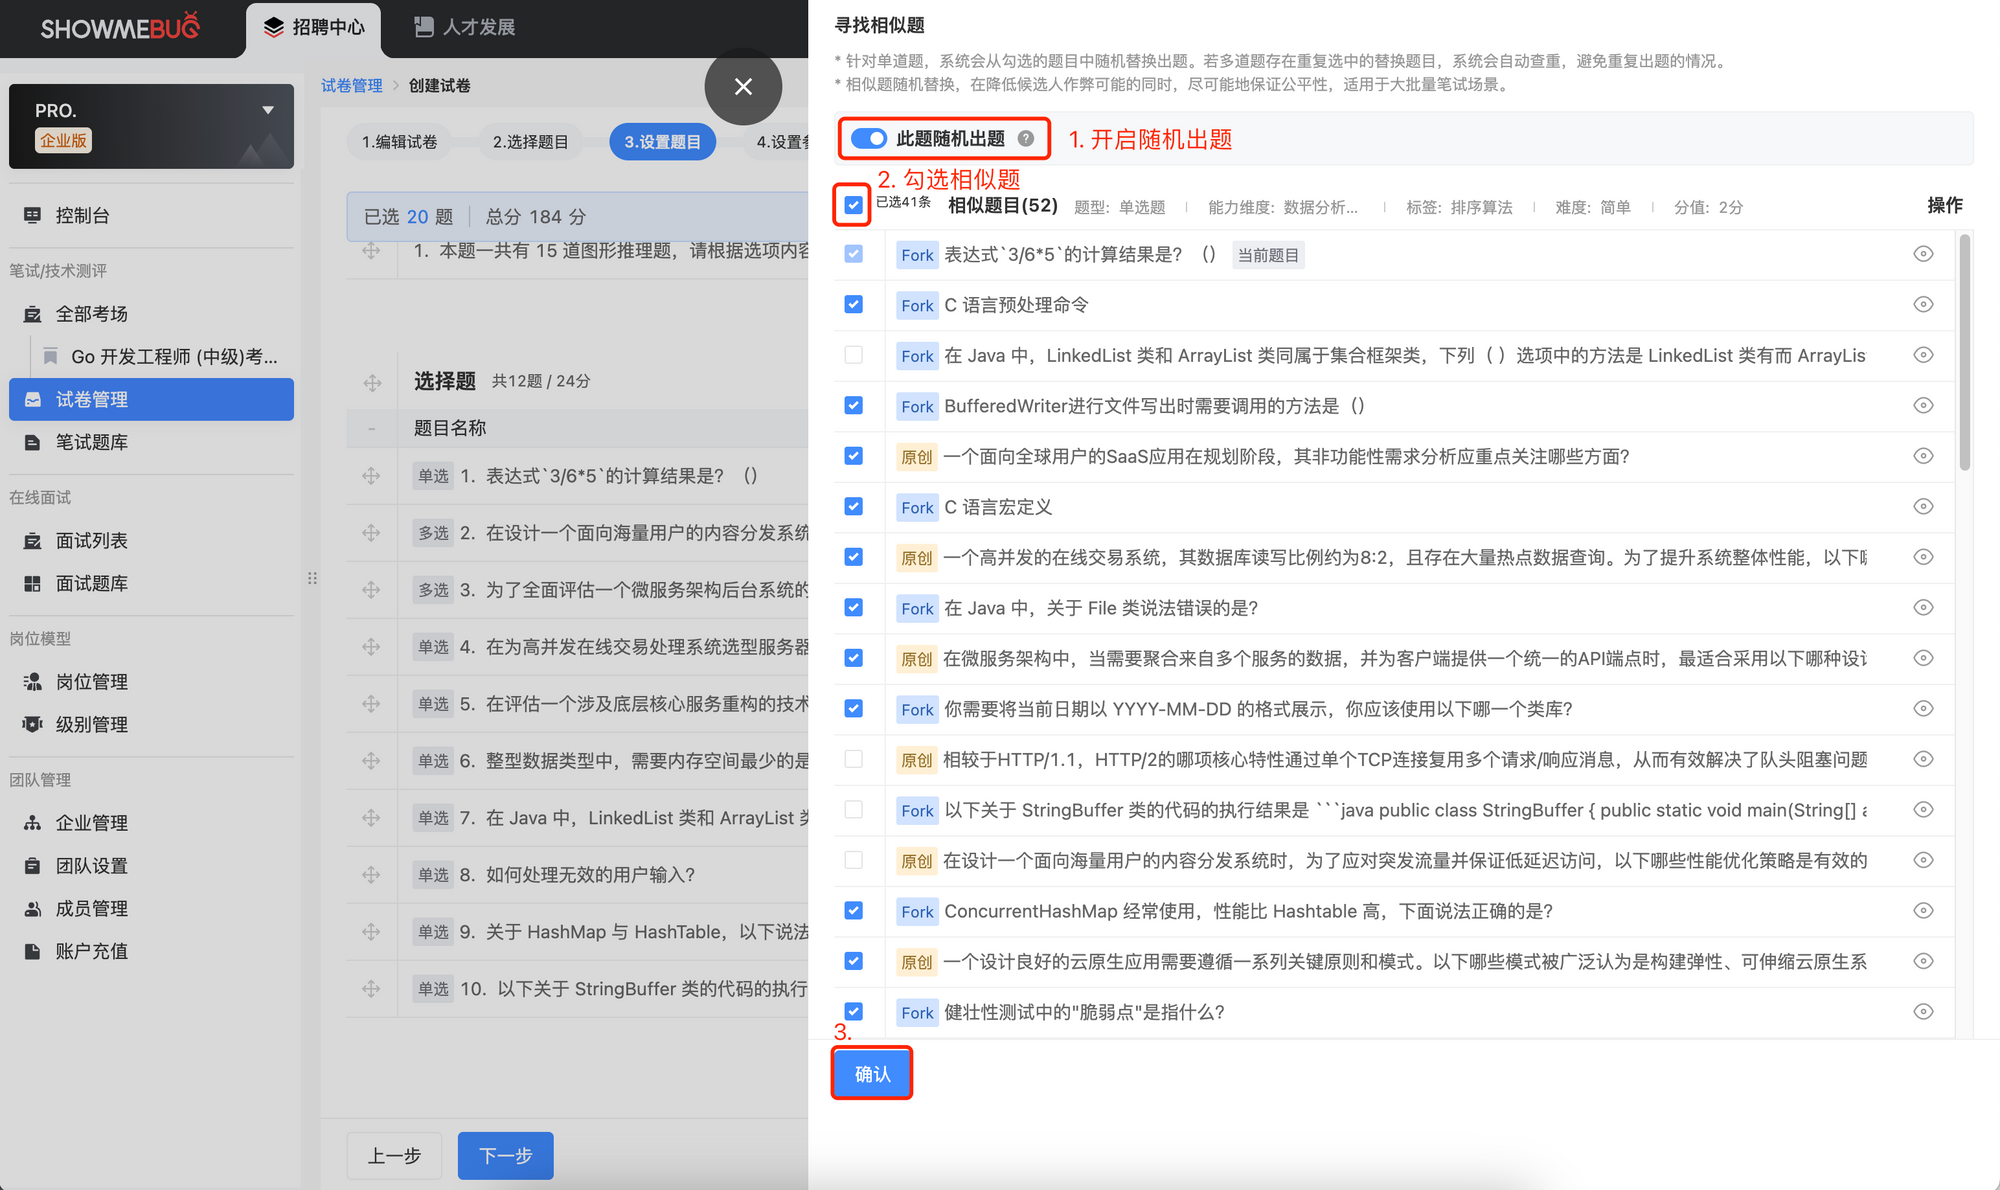Uncheck the BufferedWriter question checkbox
The height and width of the screenshot is (1190, 2000).
[x=853, y=405]
